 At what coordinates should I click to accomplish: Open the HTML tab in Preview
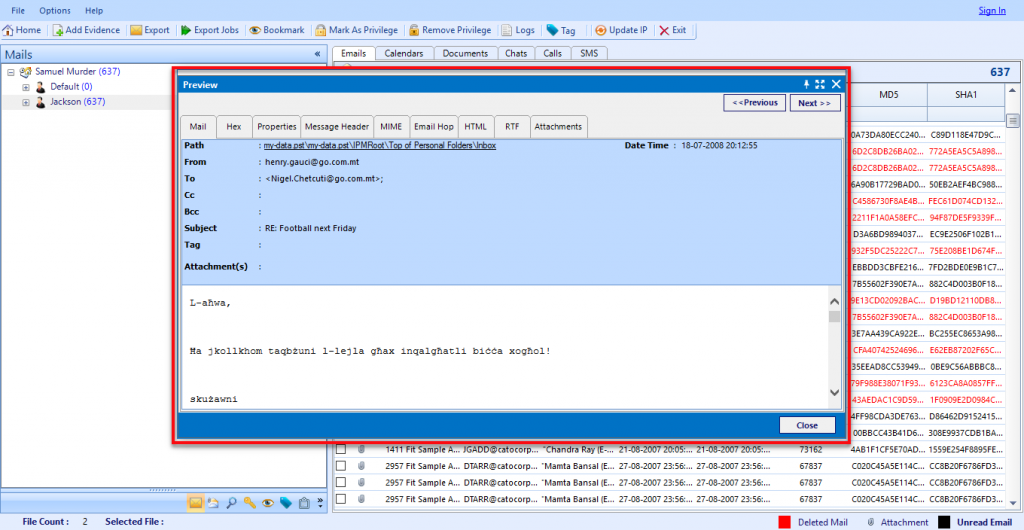(475, 127)
